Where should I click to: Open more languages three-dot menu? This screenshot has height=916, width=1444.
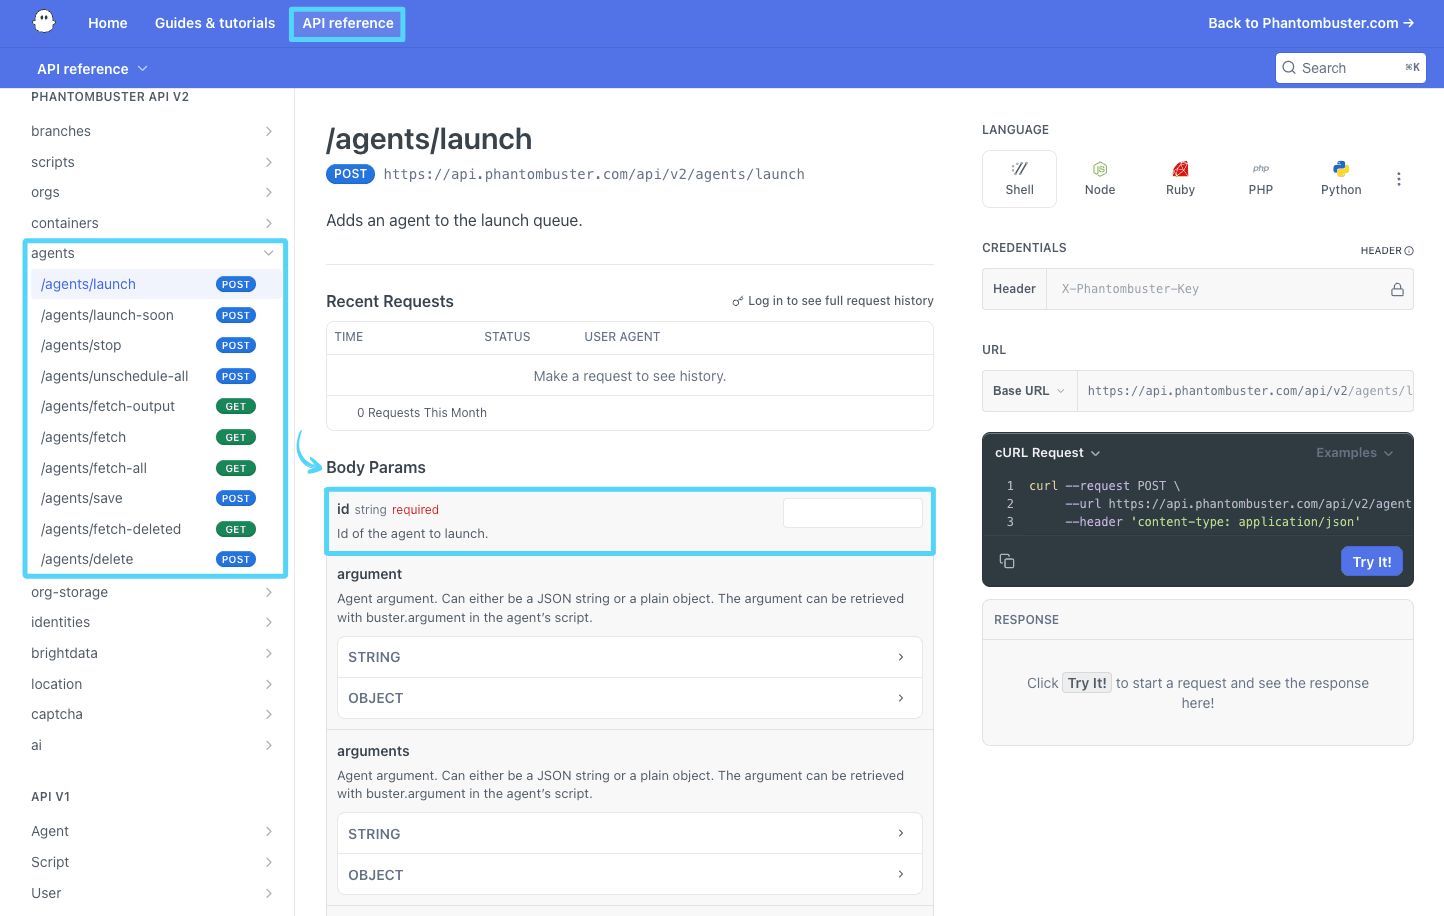[1399, 179]
